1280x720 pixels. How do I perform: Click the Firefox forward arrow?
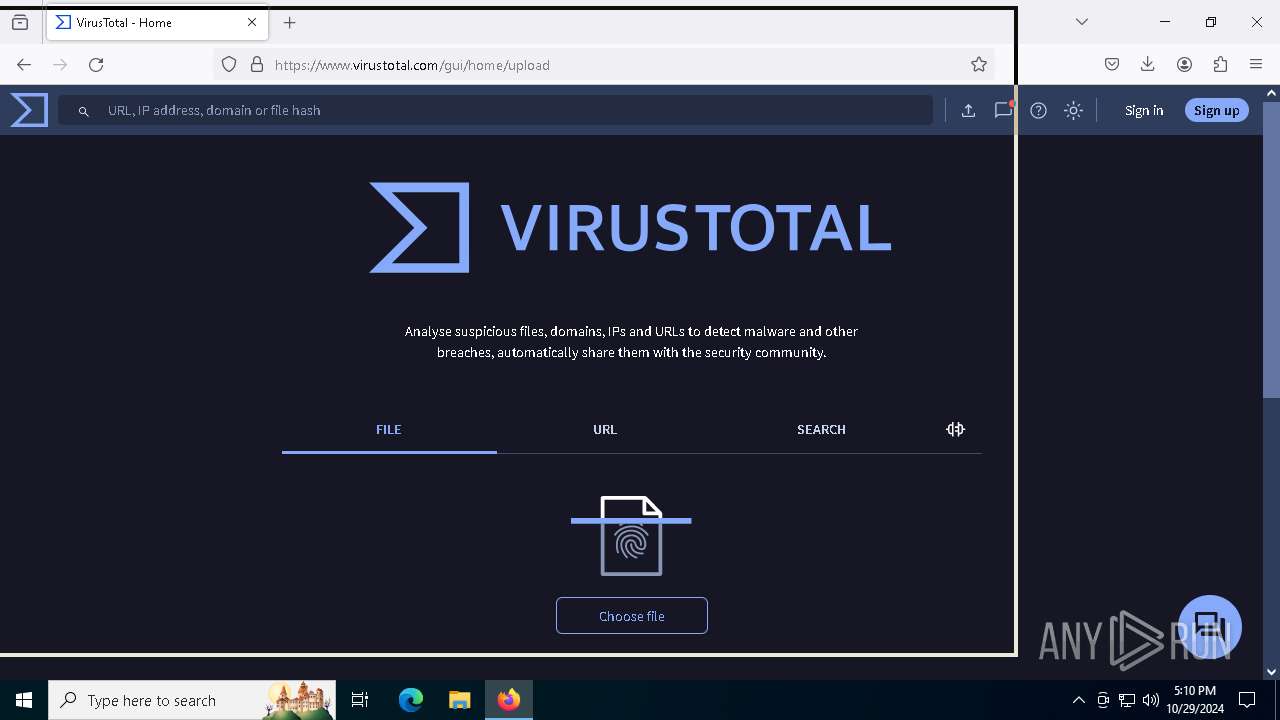click(60, 65)
